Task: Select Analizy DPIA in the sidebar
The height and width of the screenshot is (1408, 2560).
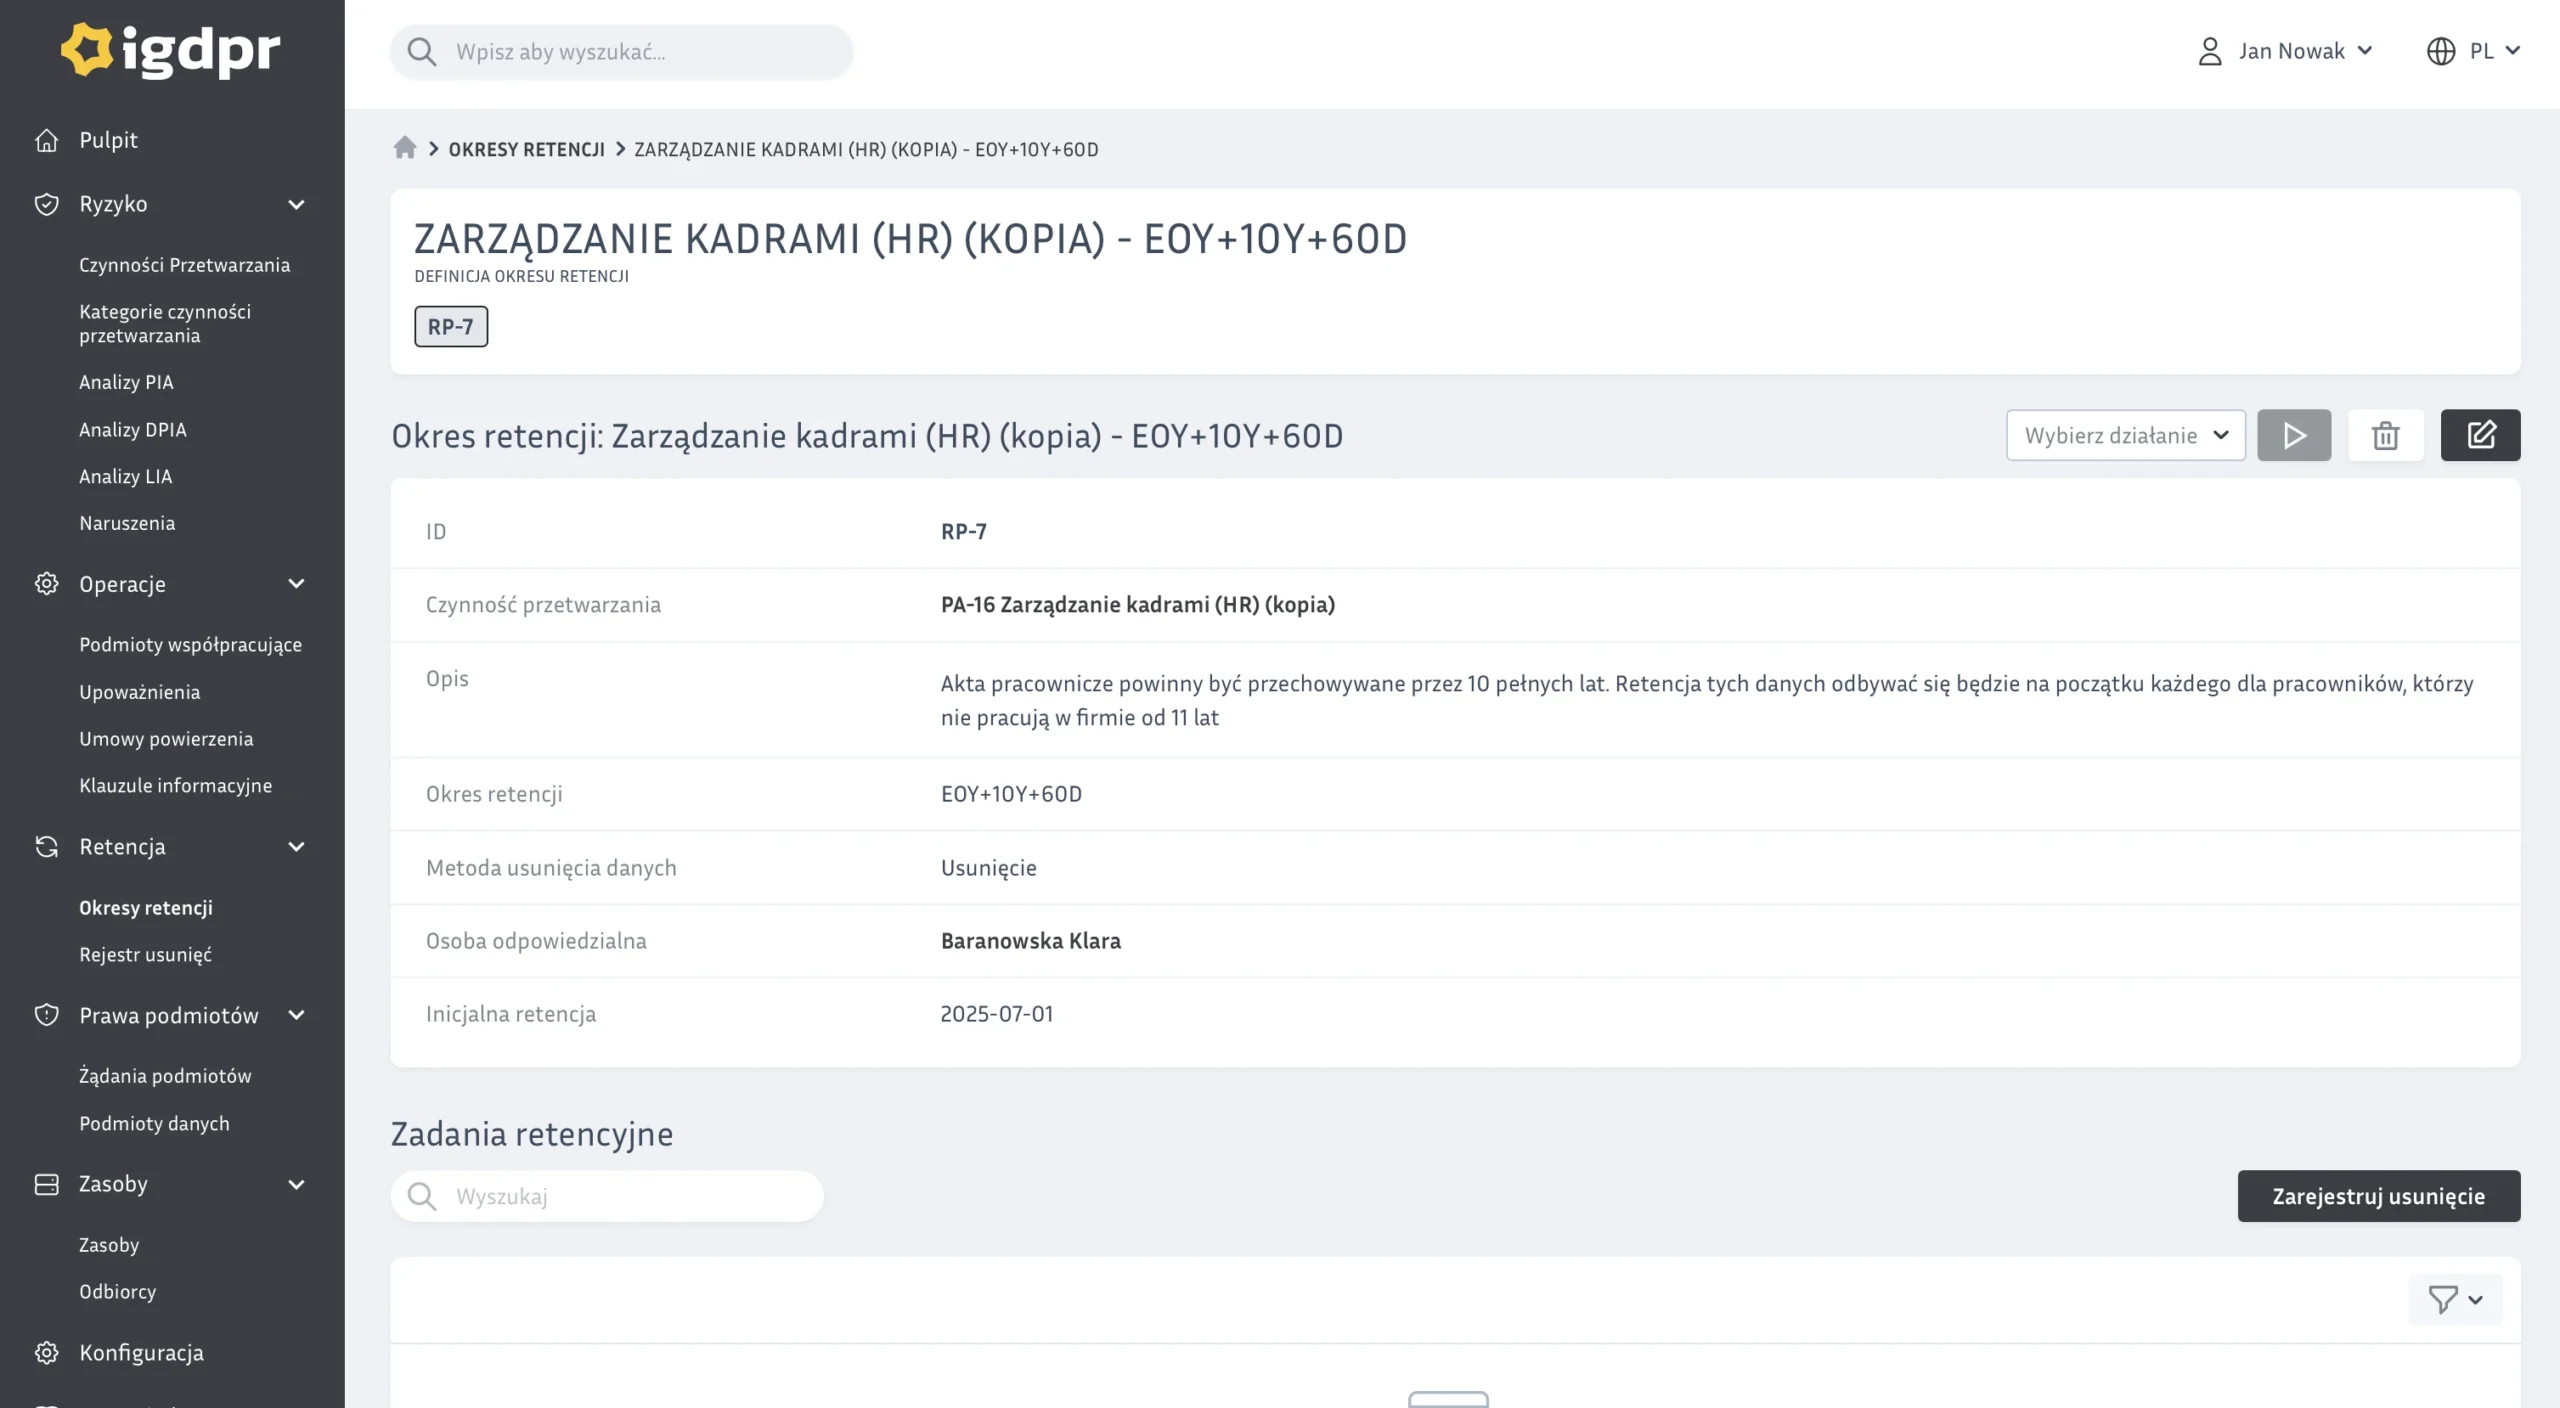Action: coord(132,430)
